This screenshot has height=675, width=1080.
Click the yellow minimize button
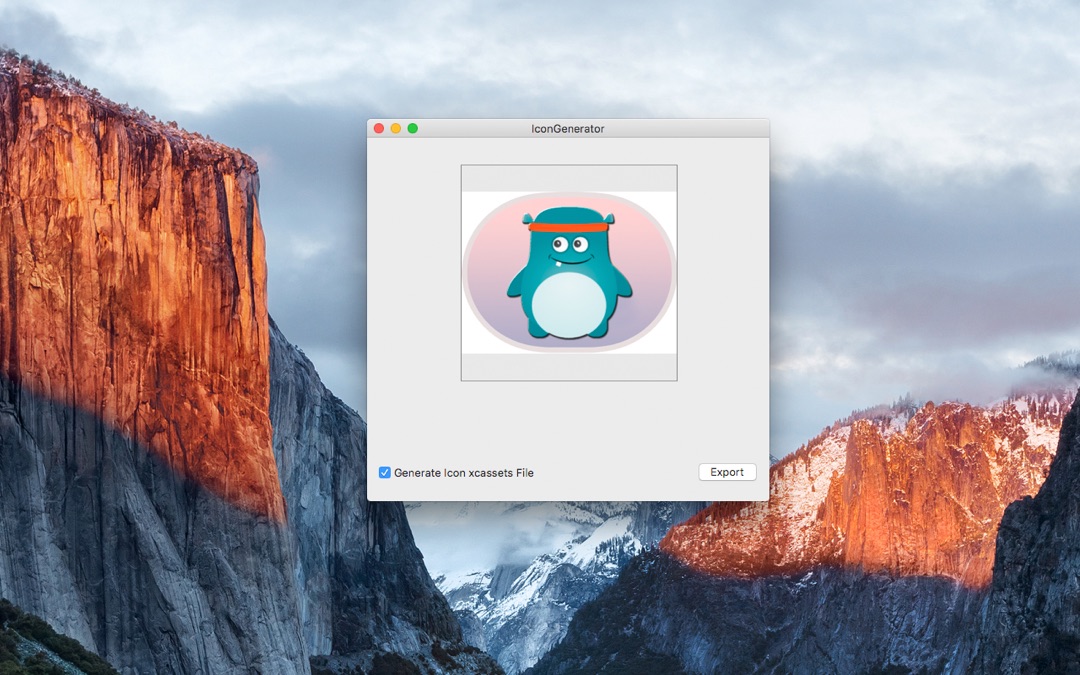pyautogui.click(x=394, y=128)
